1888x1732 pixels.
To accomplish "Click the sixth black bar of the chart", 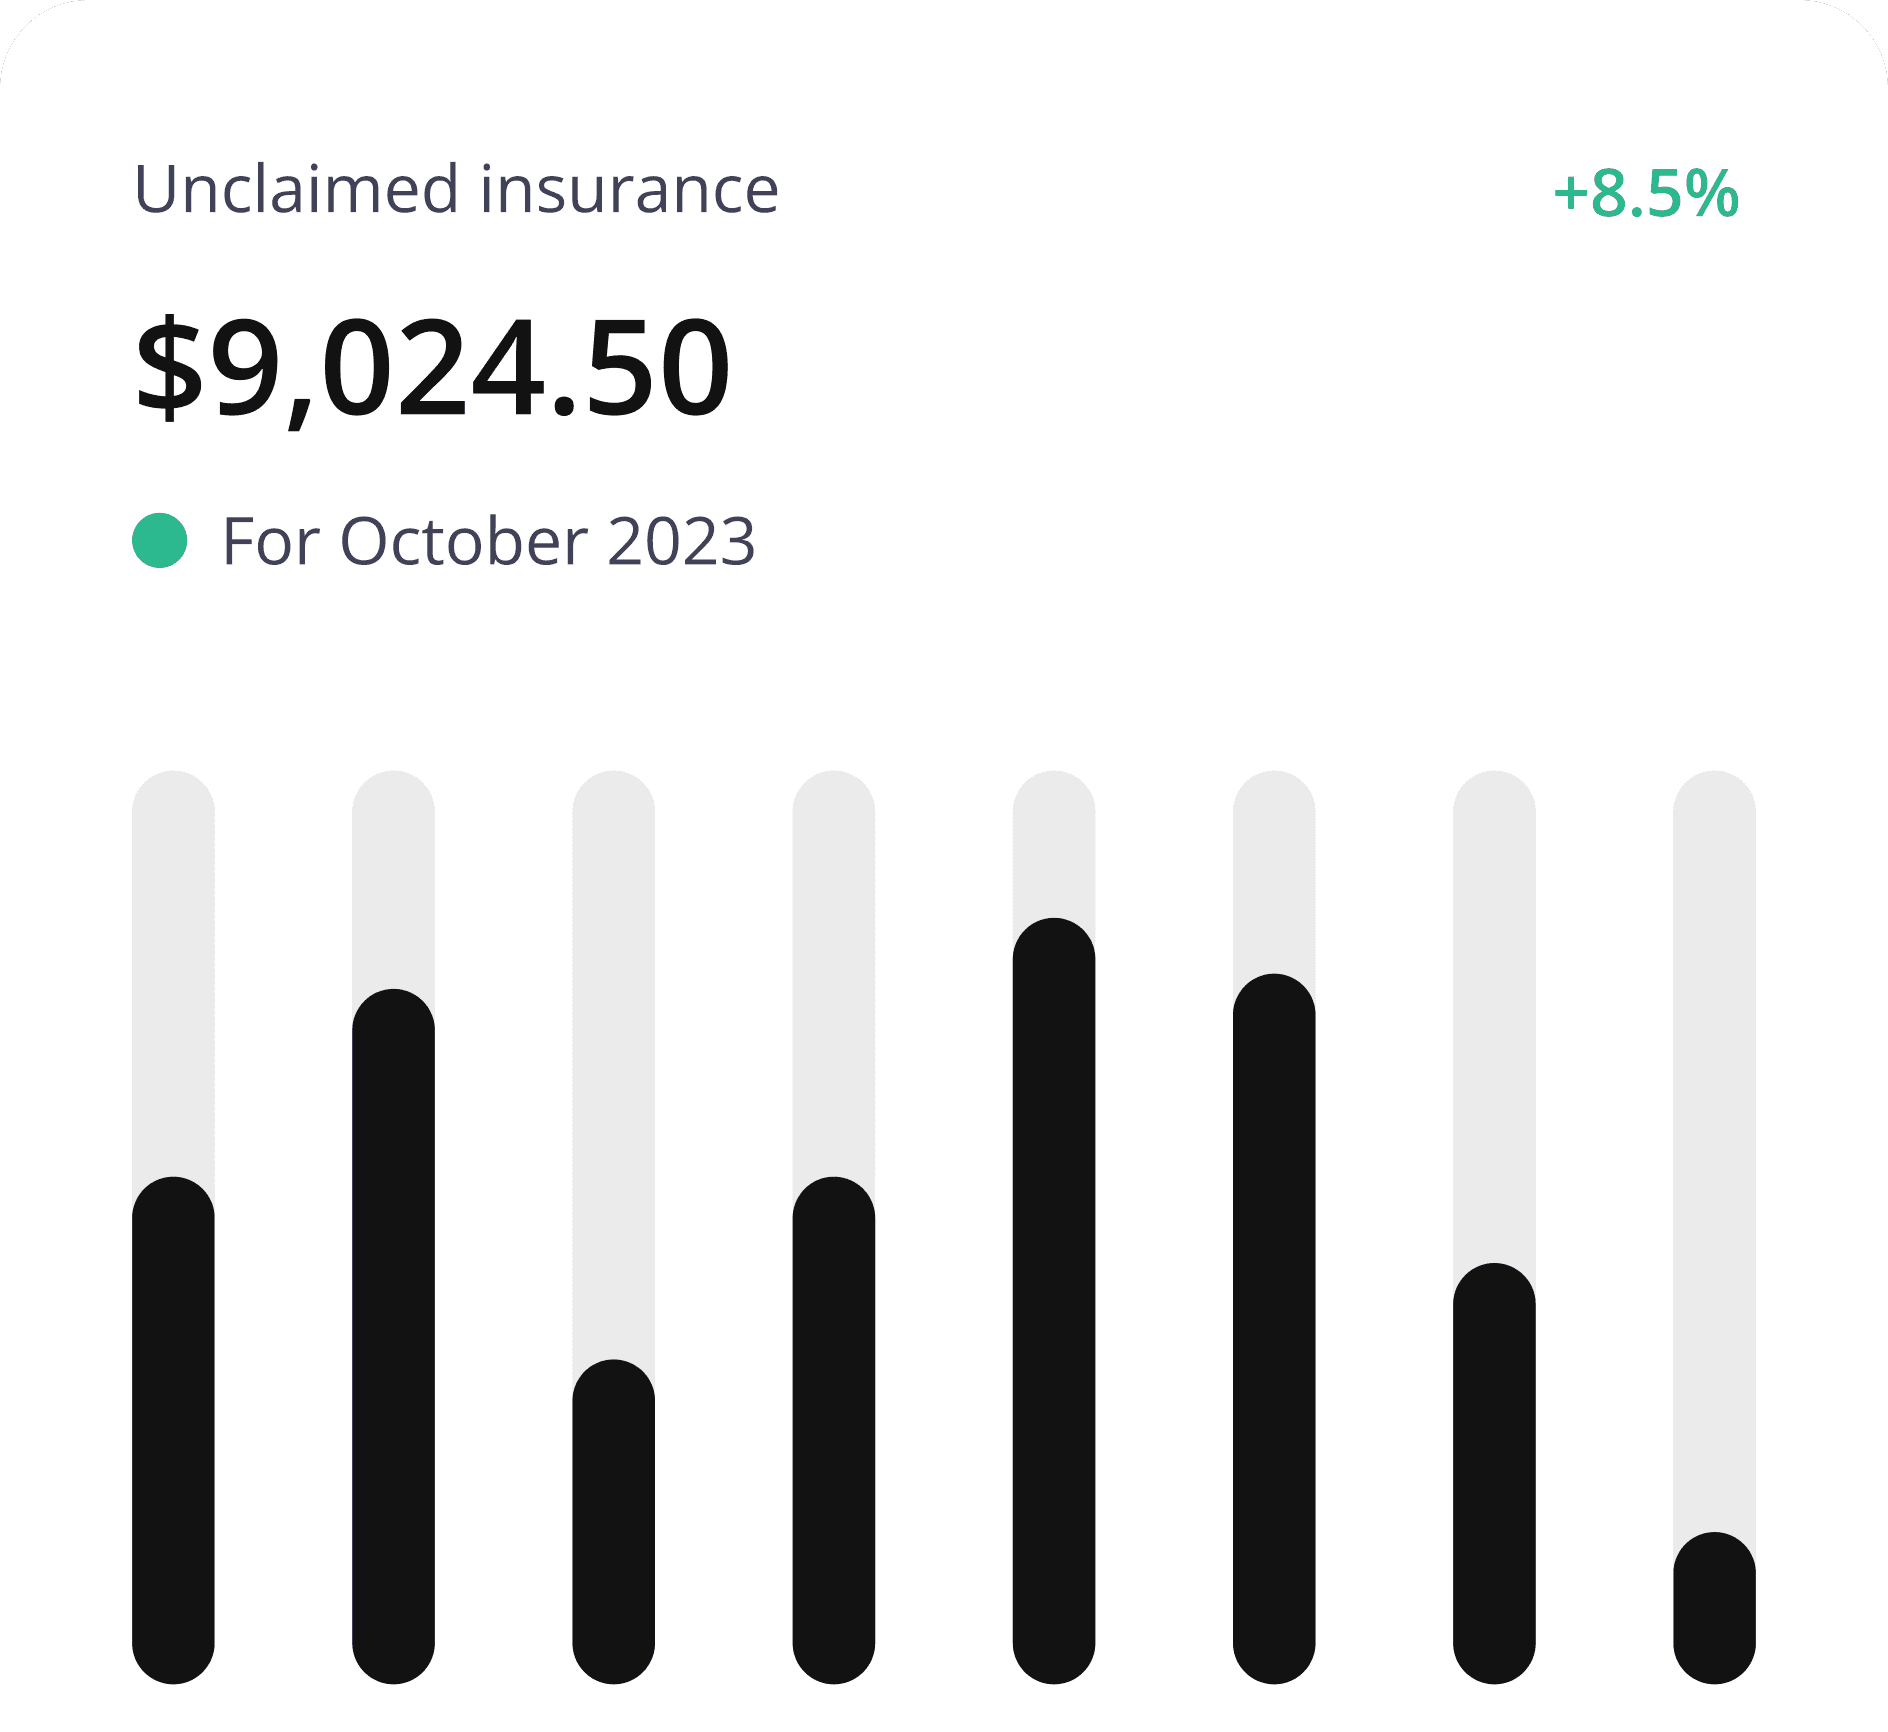I will click(1274, 1329).
